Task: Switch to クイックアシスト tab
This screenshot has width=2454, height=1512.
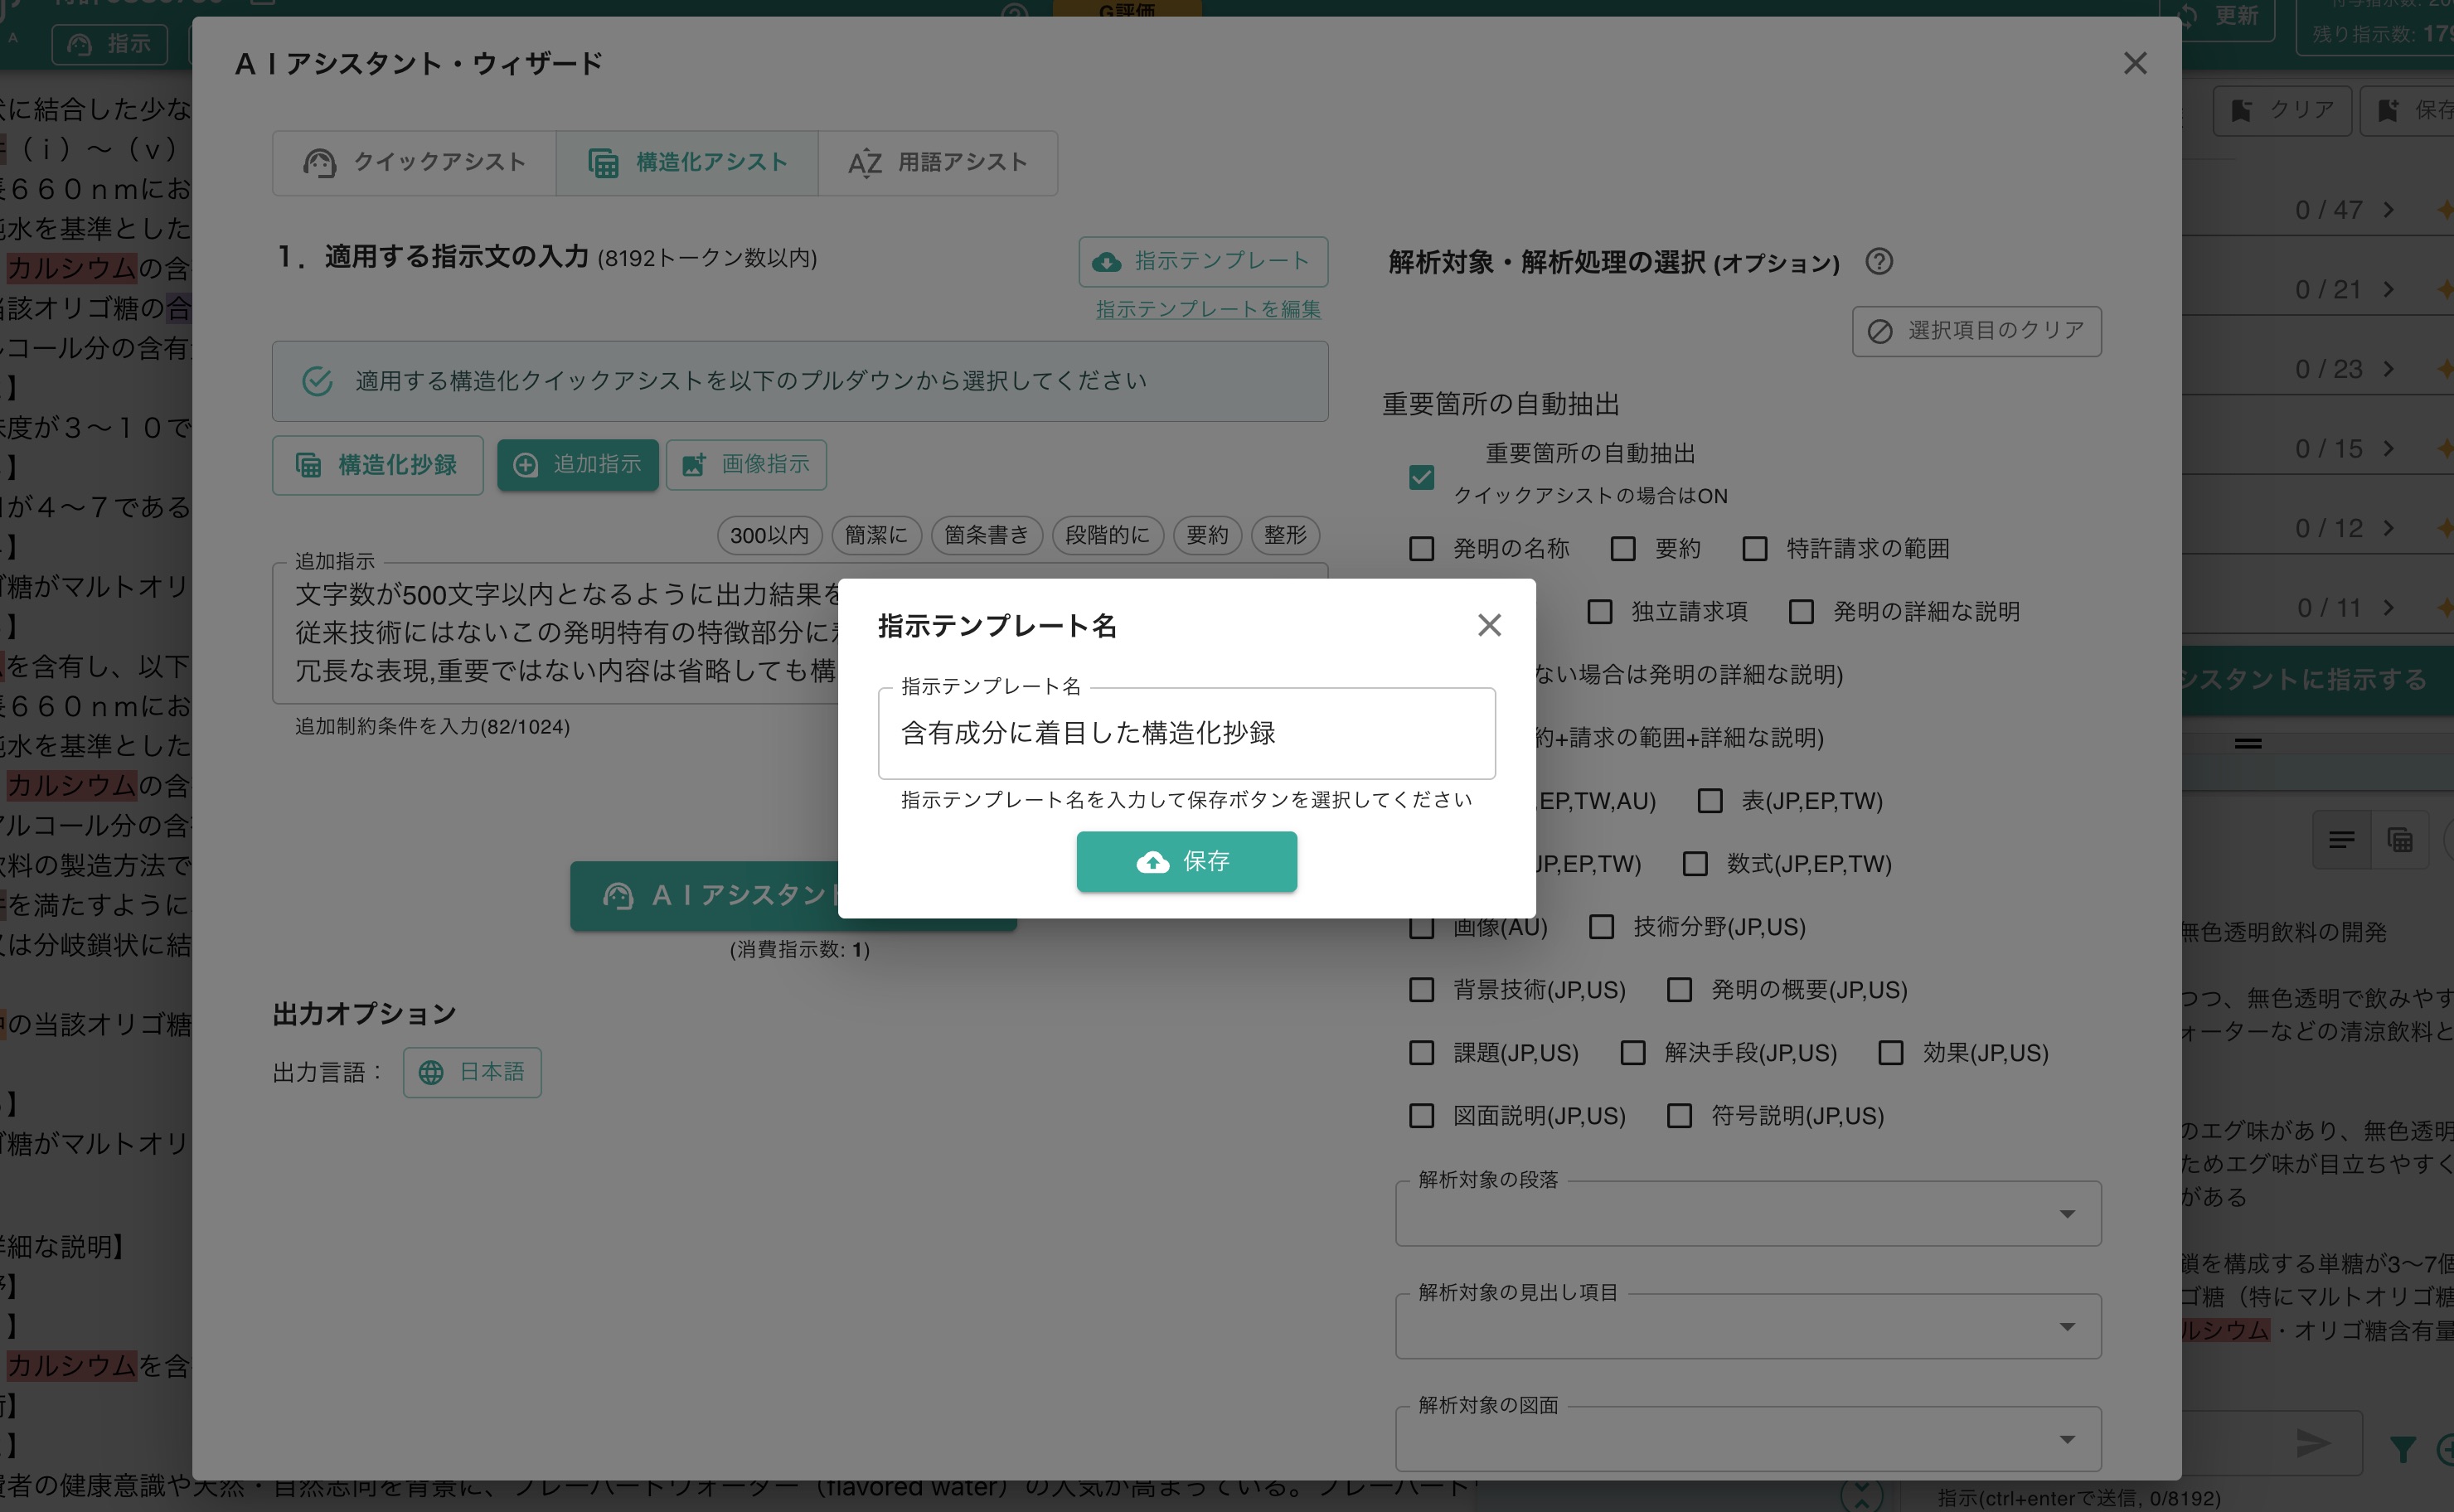Action: click(x=414, y=162)
